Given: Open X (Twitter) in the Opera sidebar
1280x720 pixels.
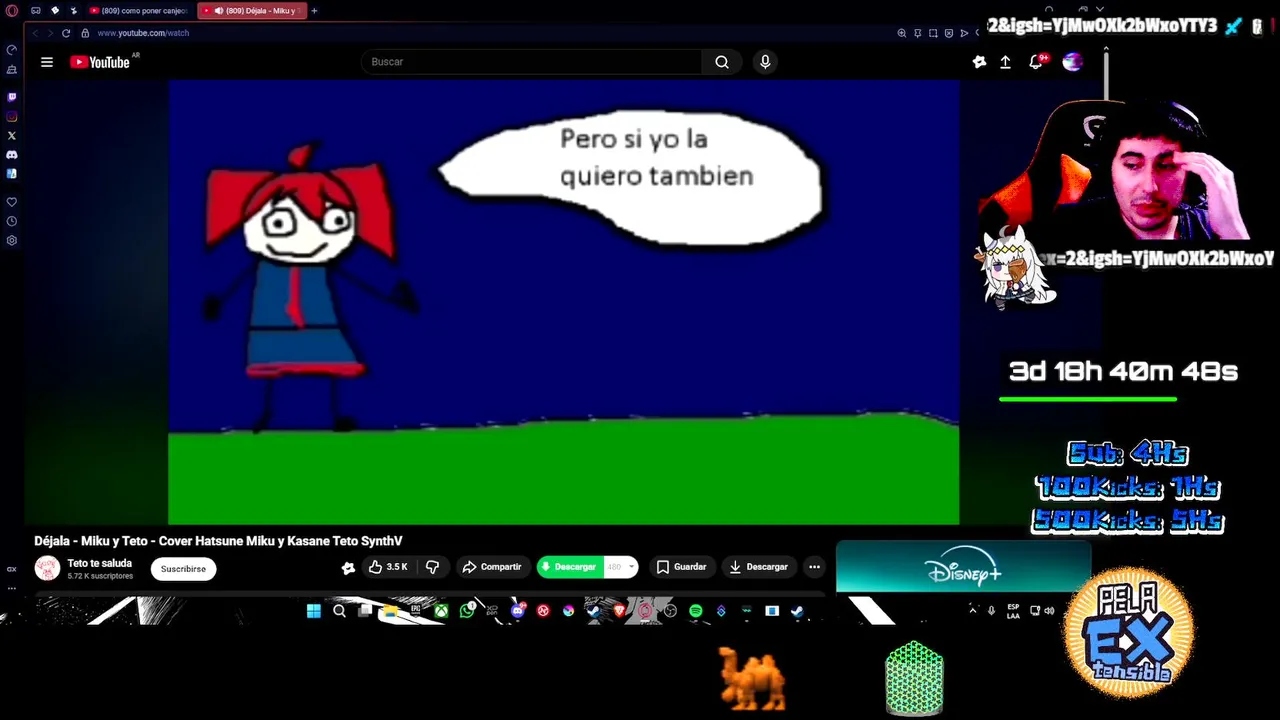Looking at the screenshot, I should (12, 135).
